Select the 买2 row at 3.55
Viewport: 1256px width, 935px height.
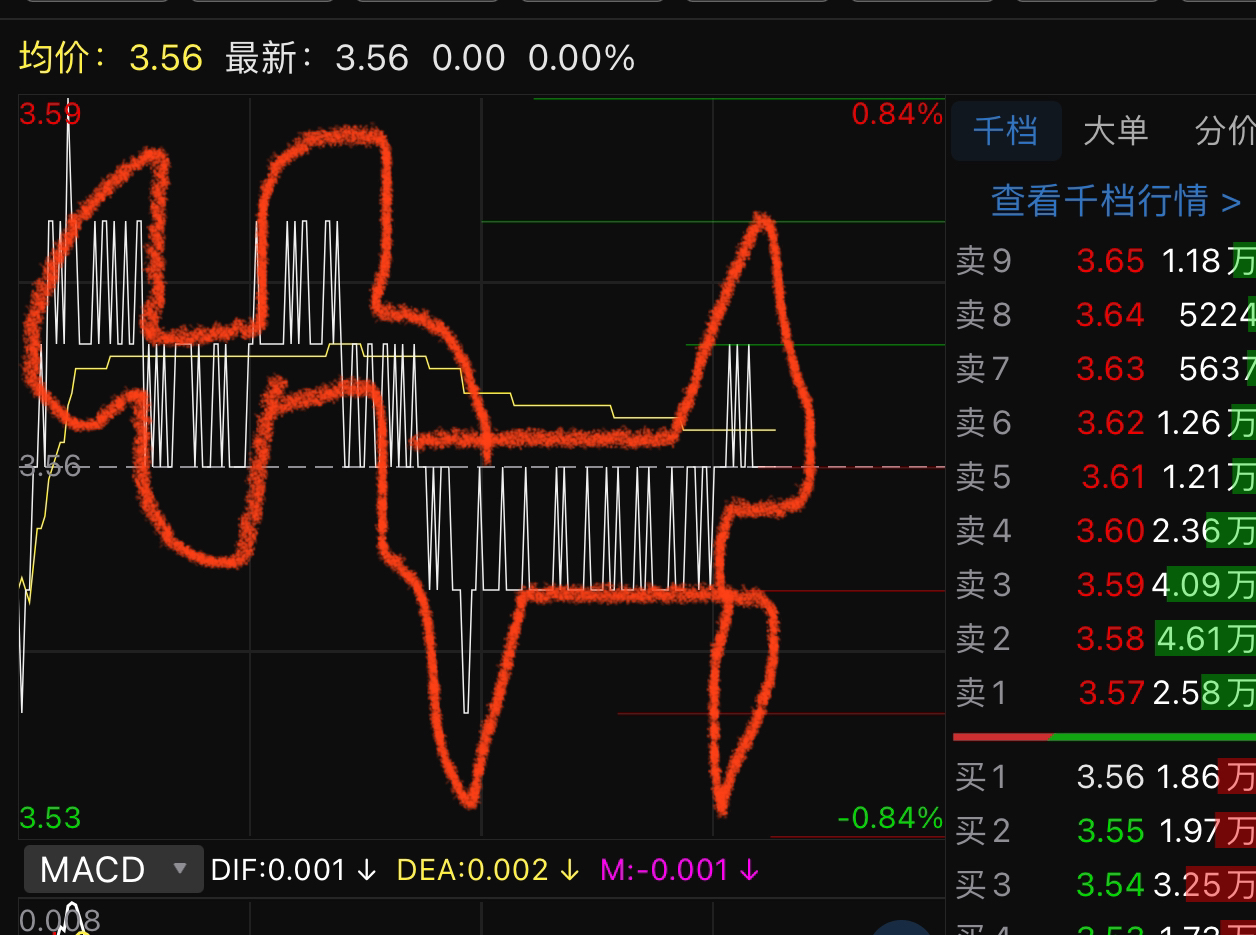[1105, 831]
